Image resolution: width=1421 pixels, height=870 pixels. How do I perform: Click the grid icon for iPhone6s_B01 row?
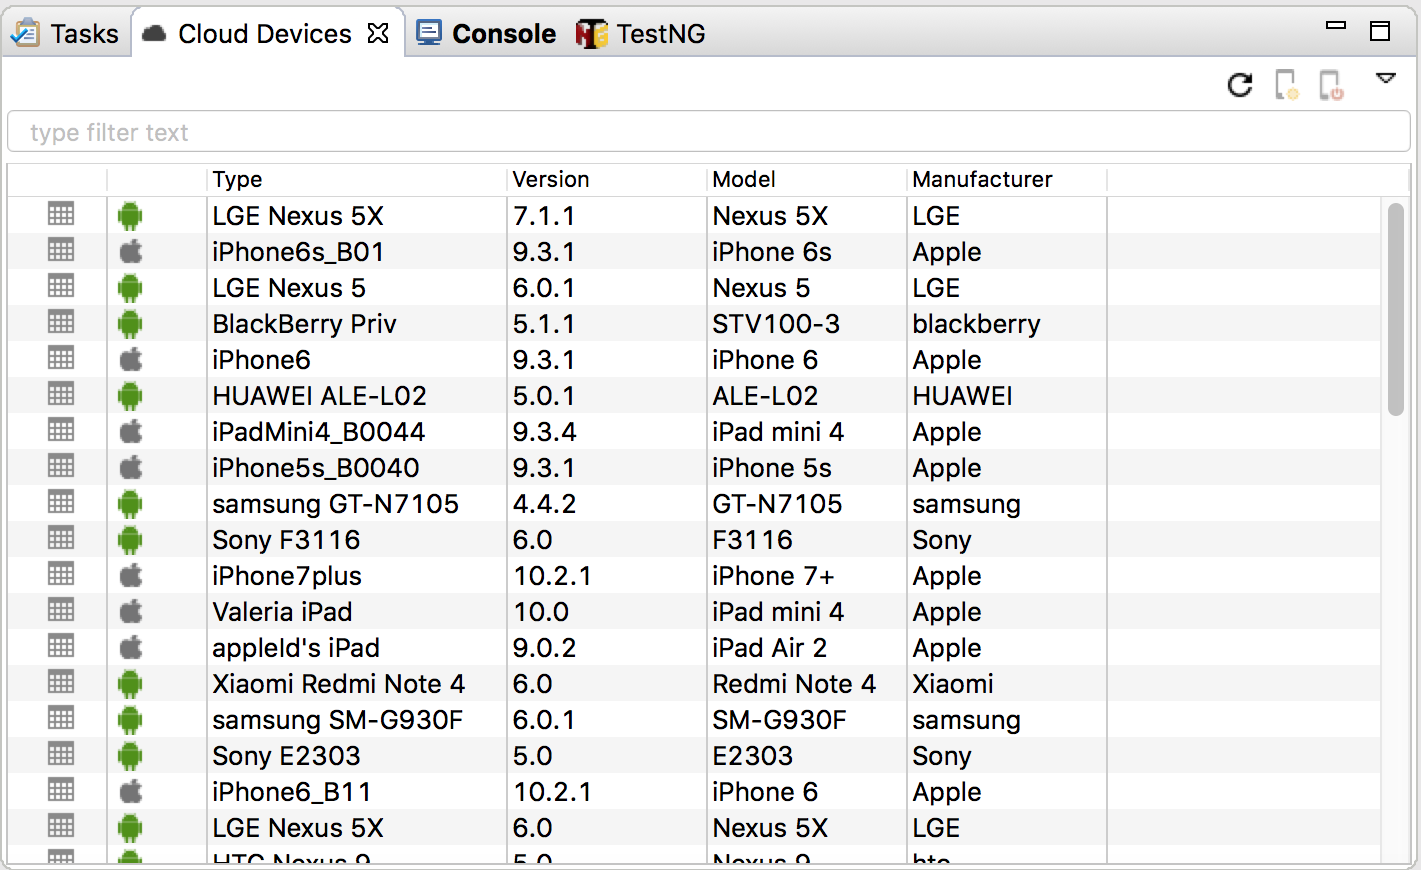61,250
